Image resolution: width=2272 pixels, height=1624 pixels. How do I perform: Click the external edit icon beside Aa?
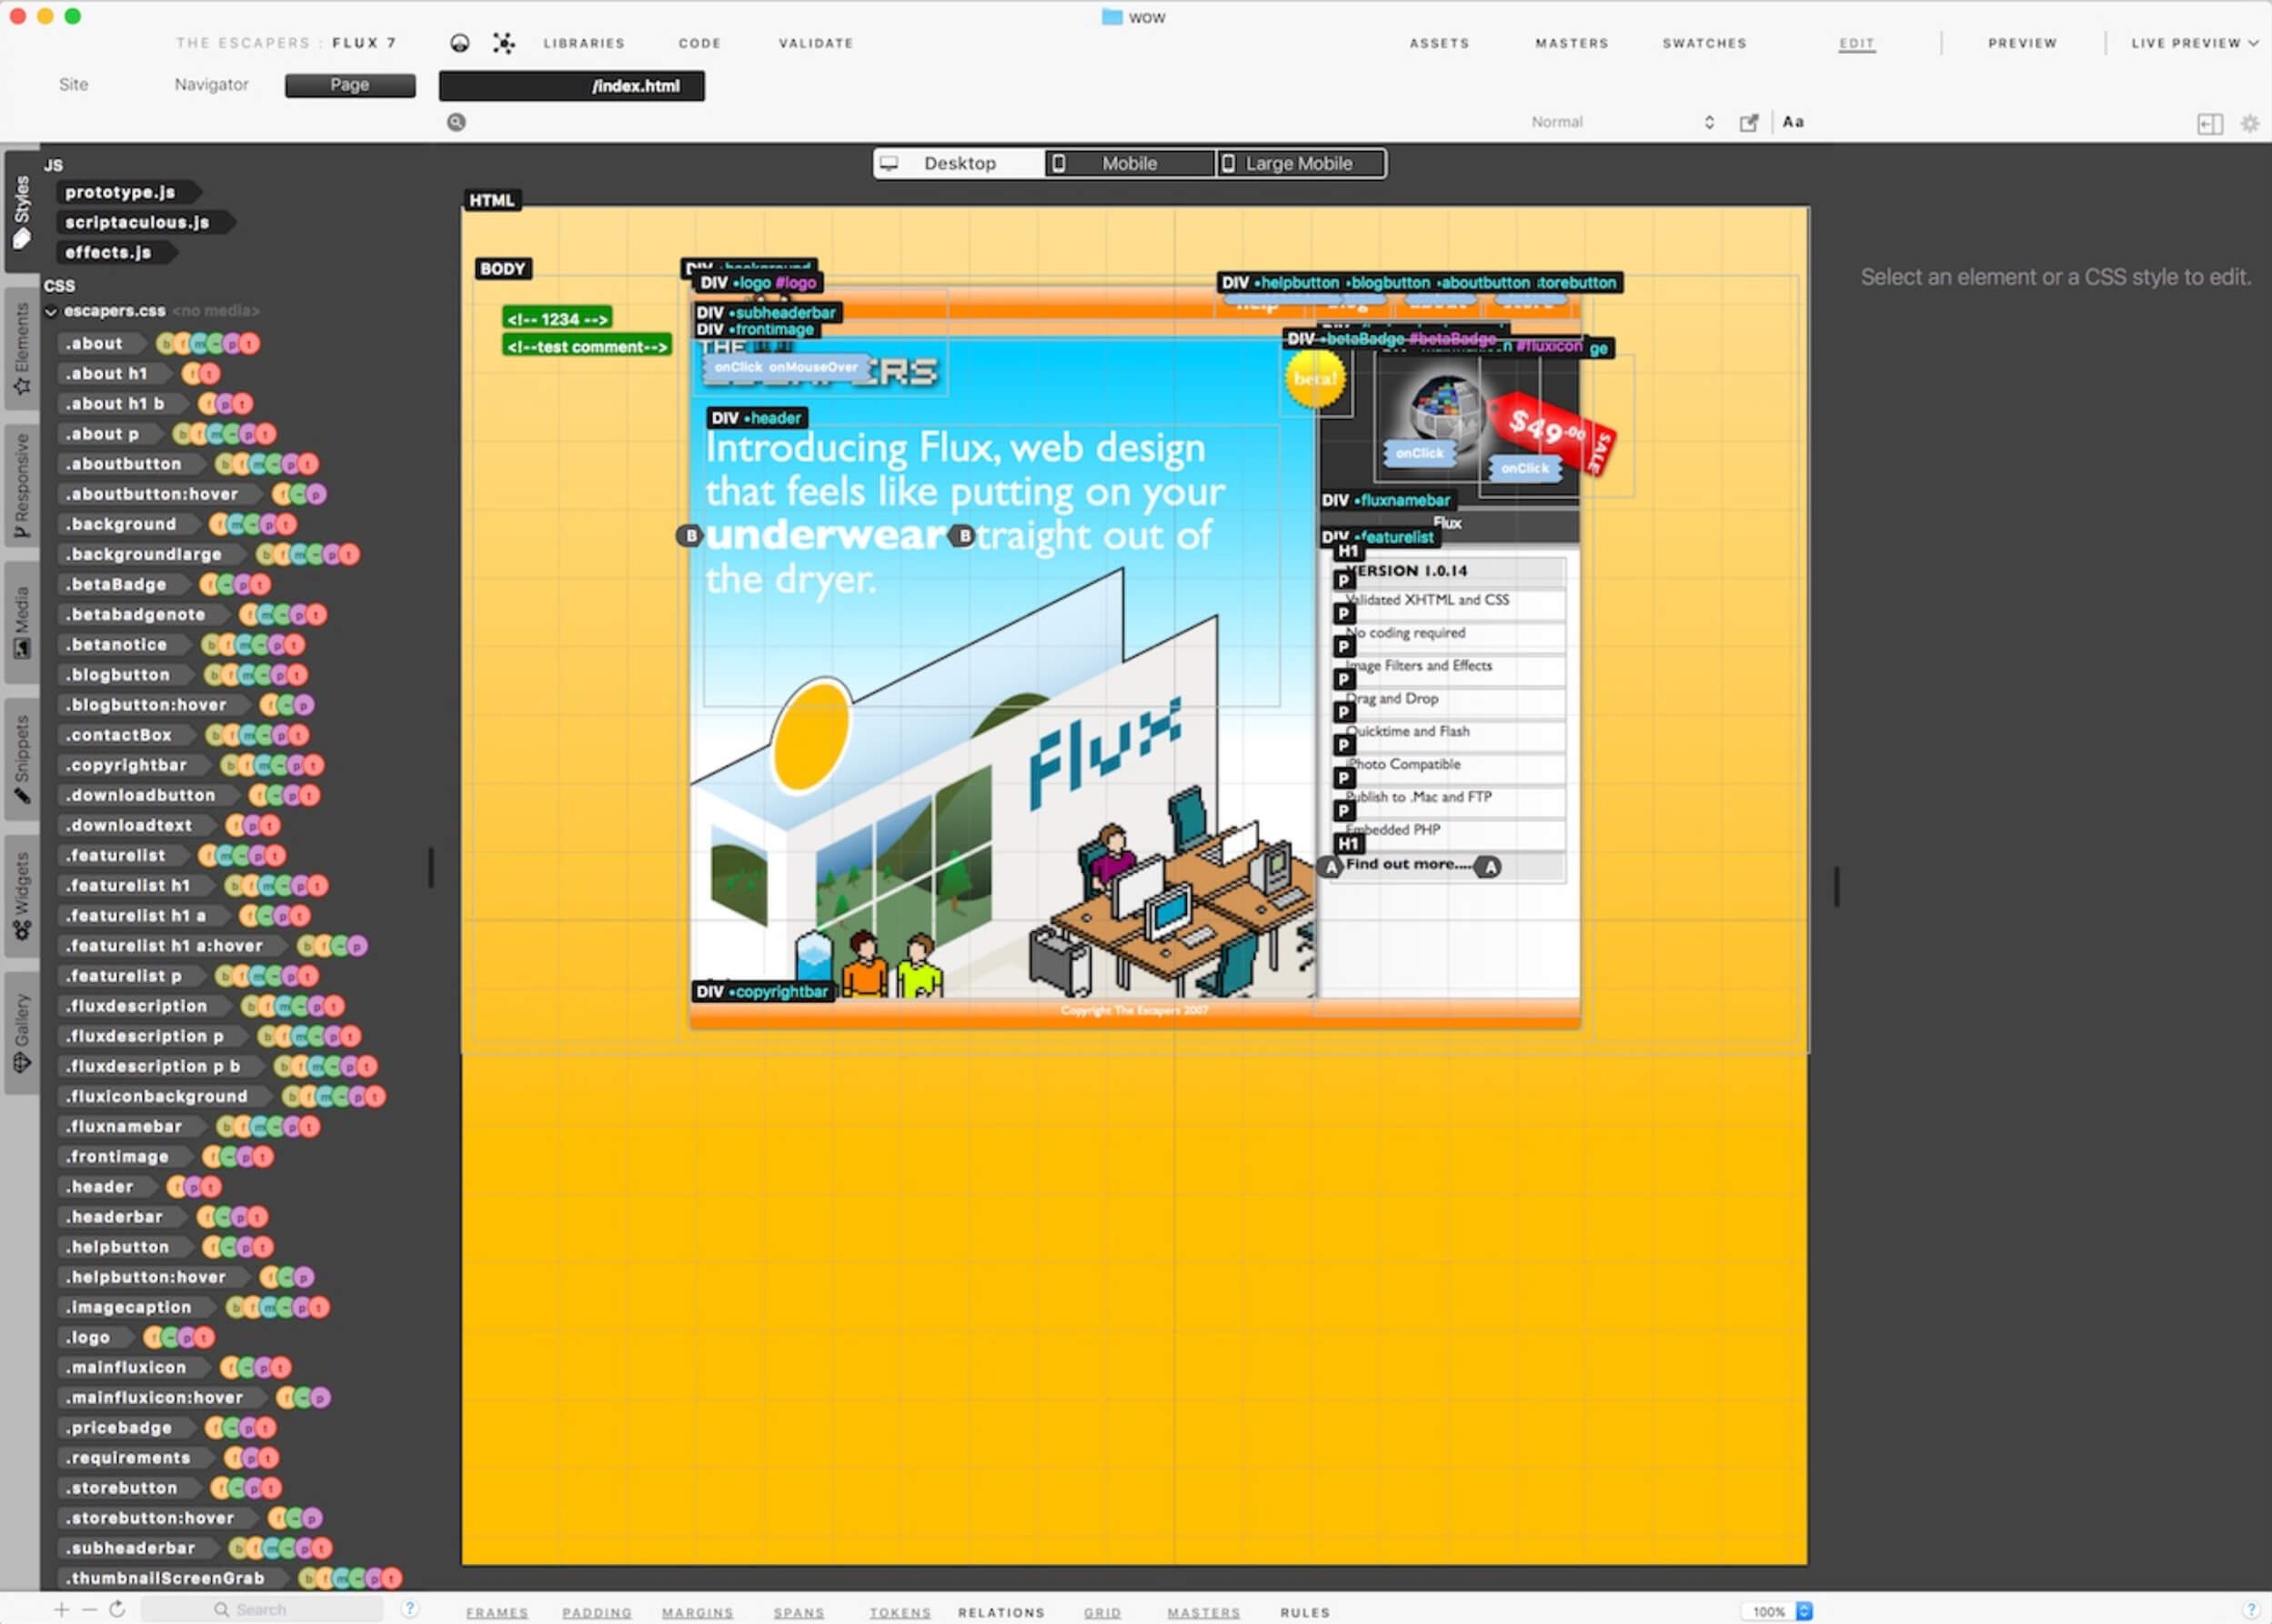1748,122
